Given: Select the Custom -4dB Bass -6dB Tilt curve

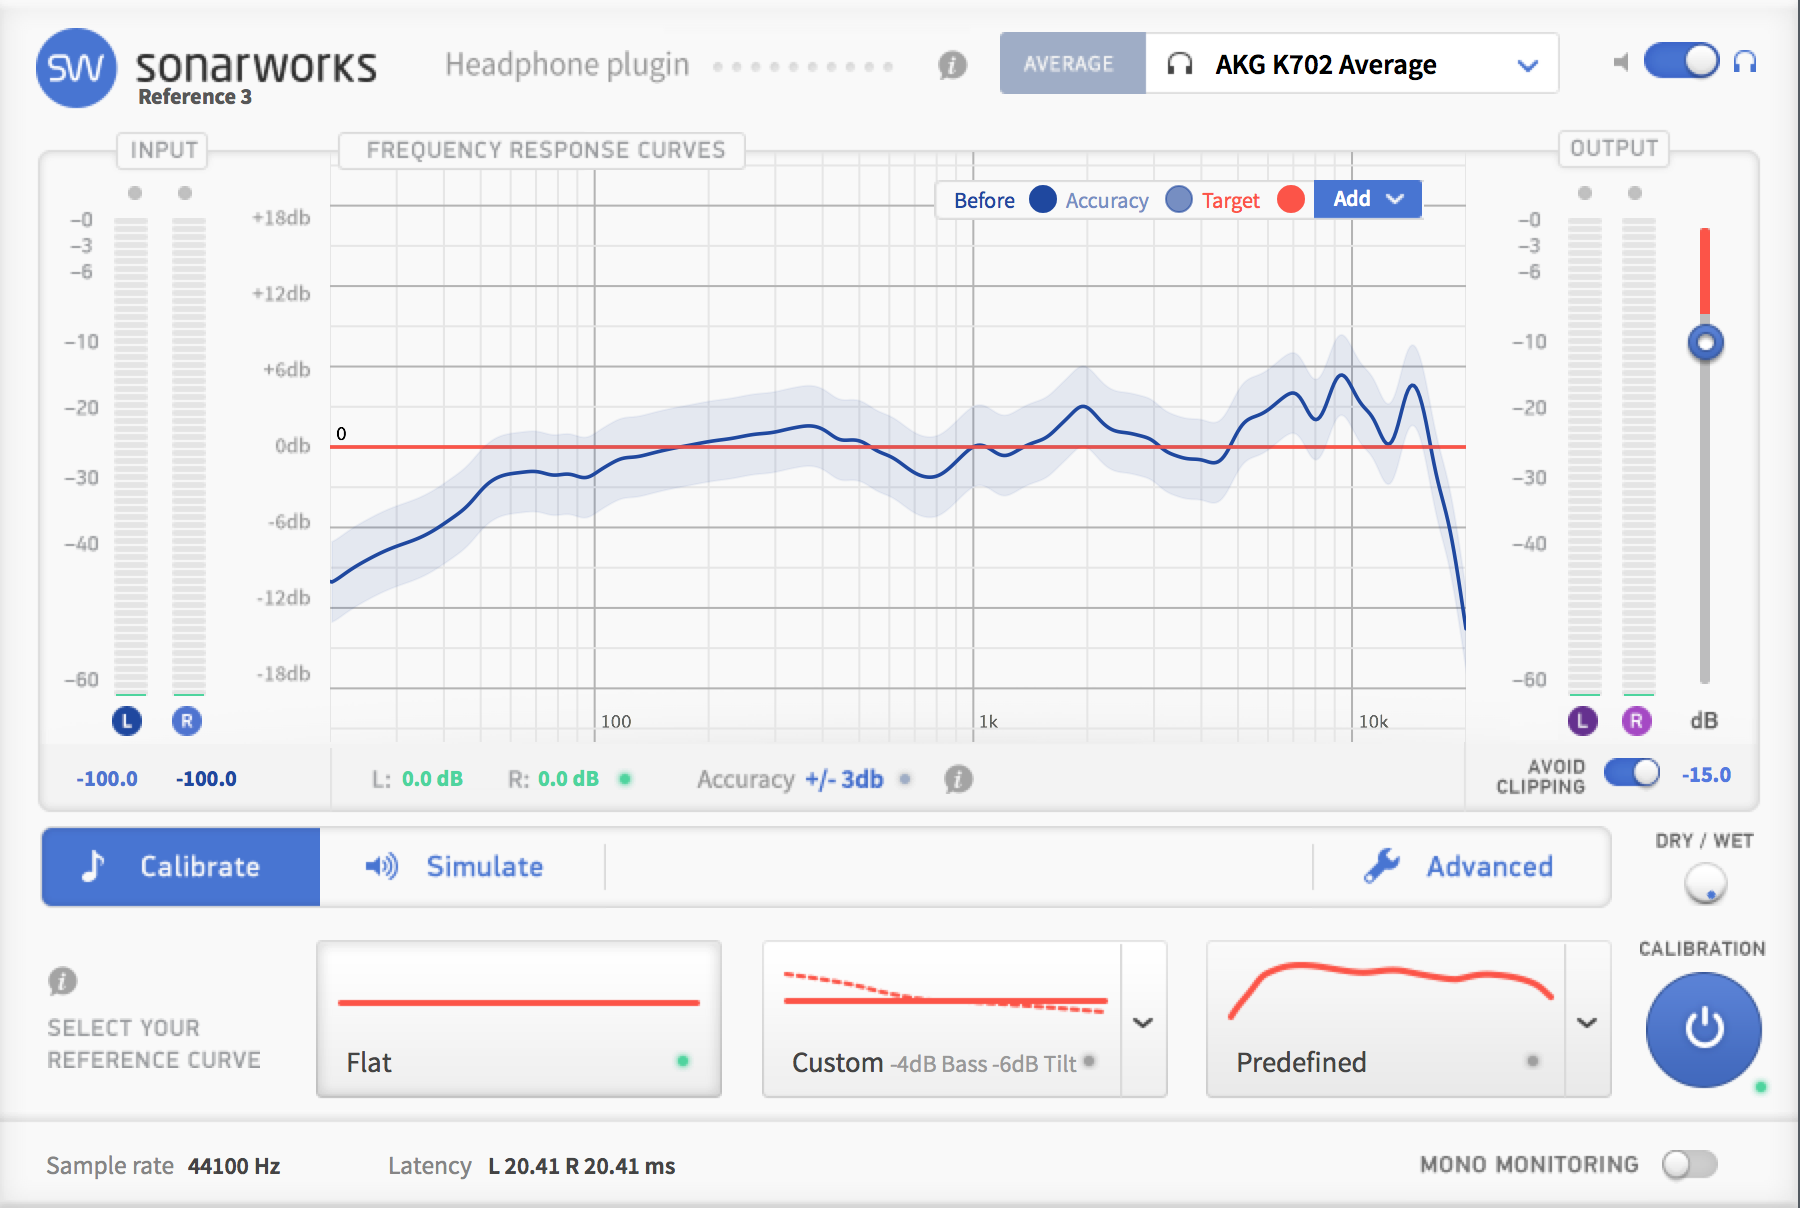Looking at the screenshot, I should tap(942, 1019).
